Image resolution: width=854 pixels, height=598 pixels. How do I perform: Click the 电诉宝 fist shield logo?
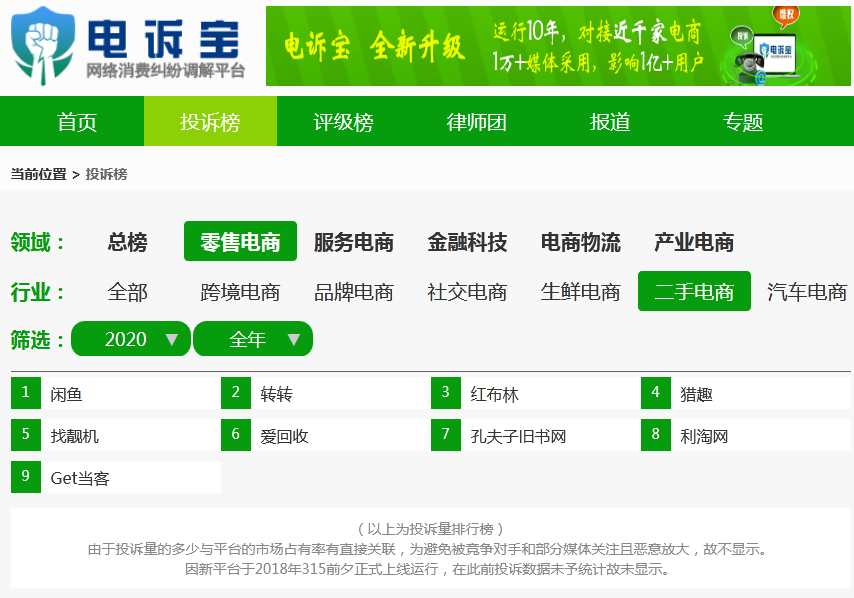[x=42, y=46]
